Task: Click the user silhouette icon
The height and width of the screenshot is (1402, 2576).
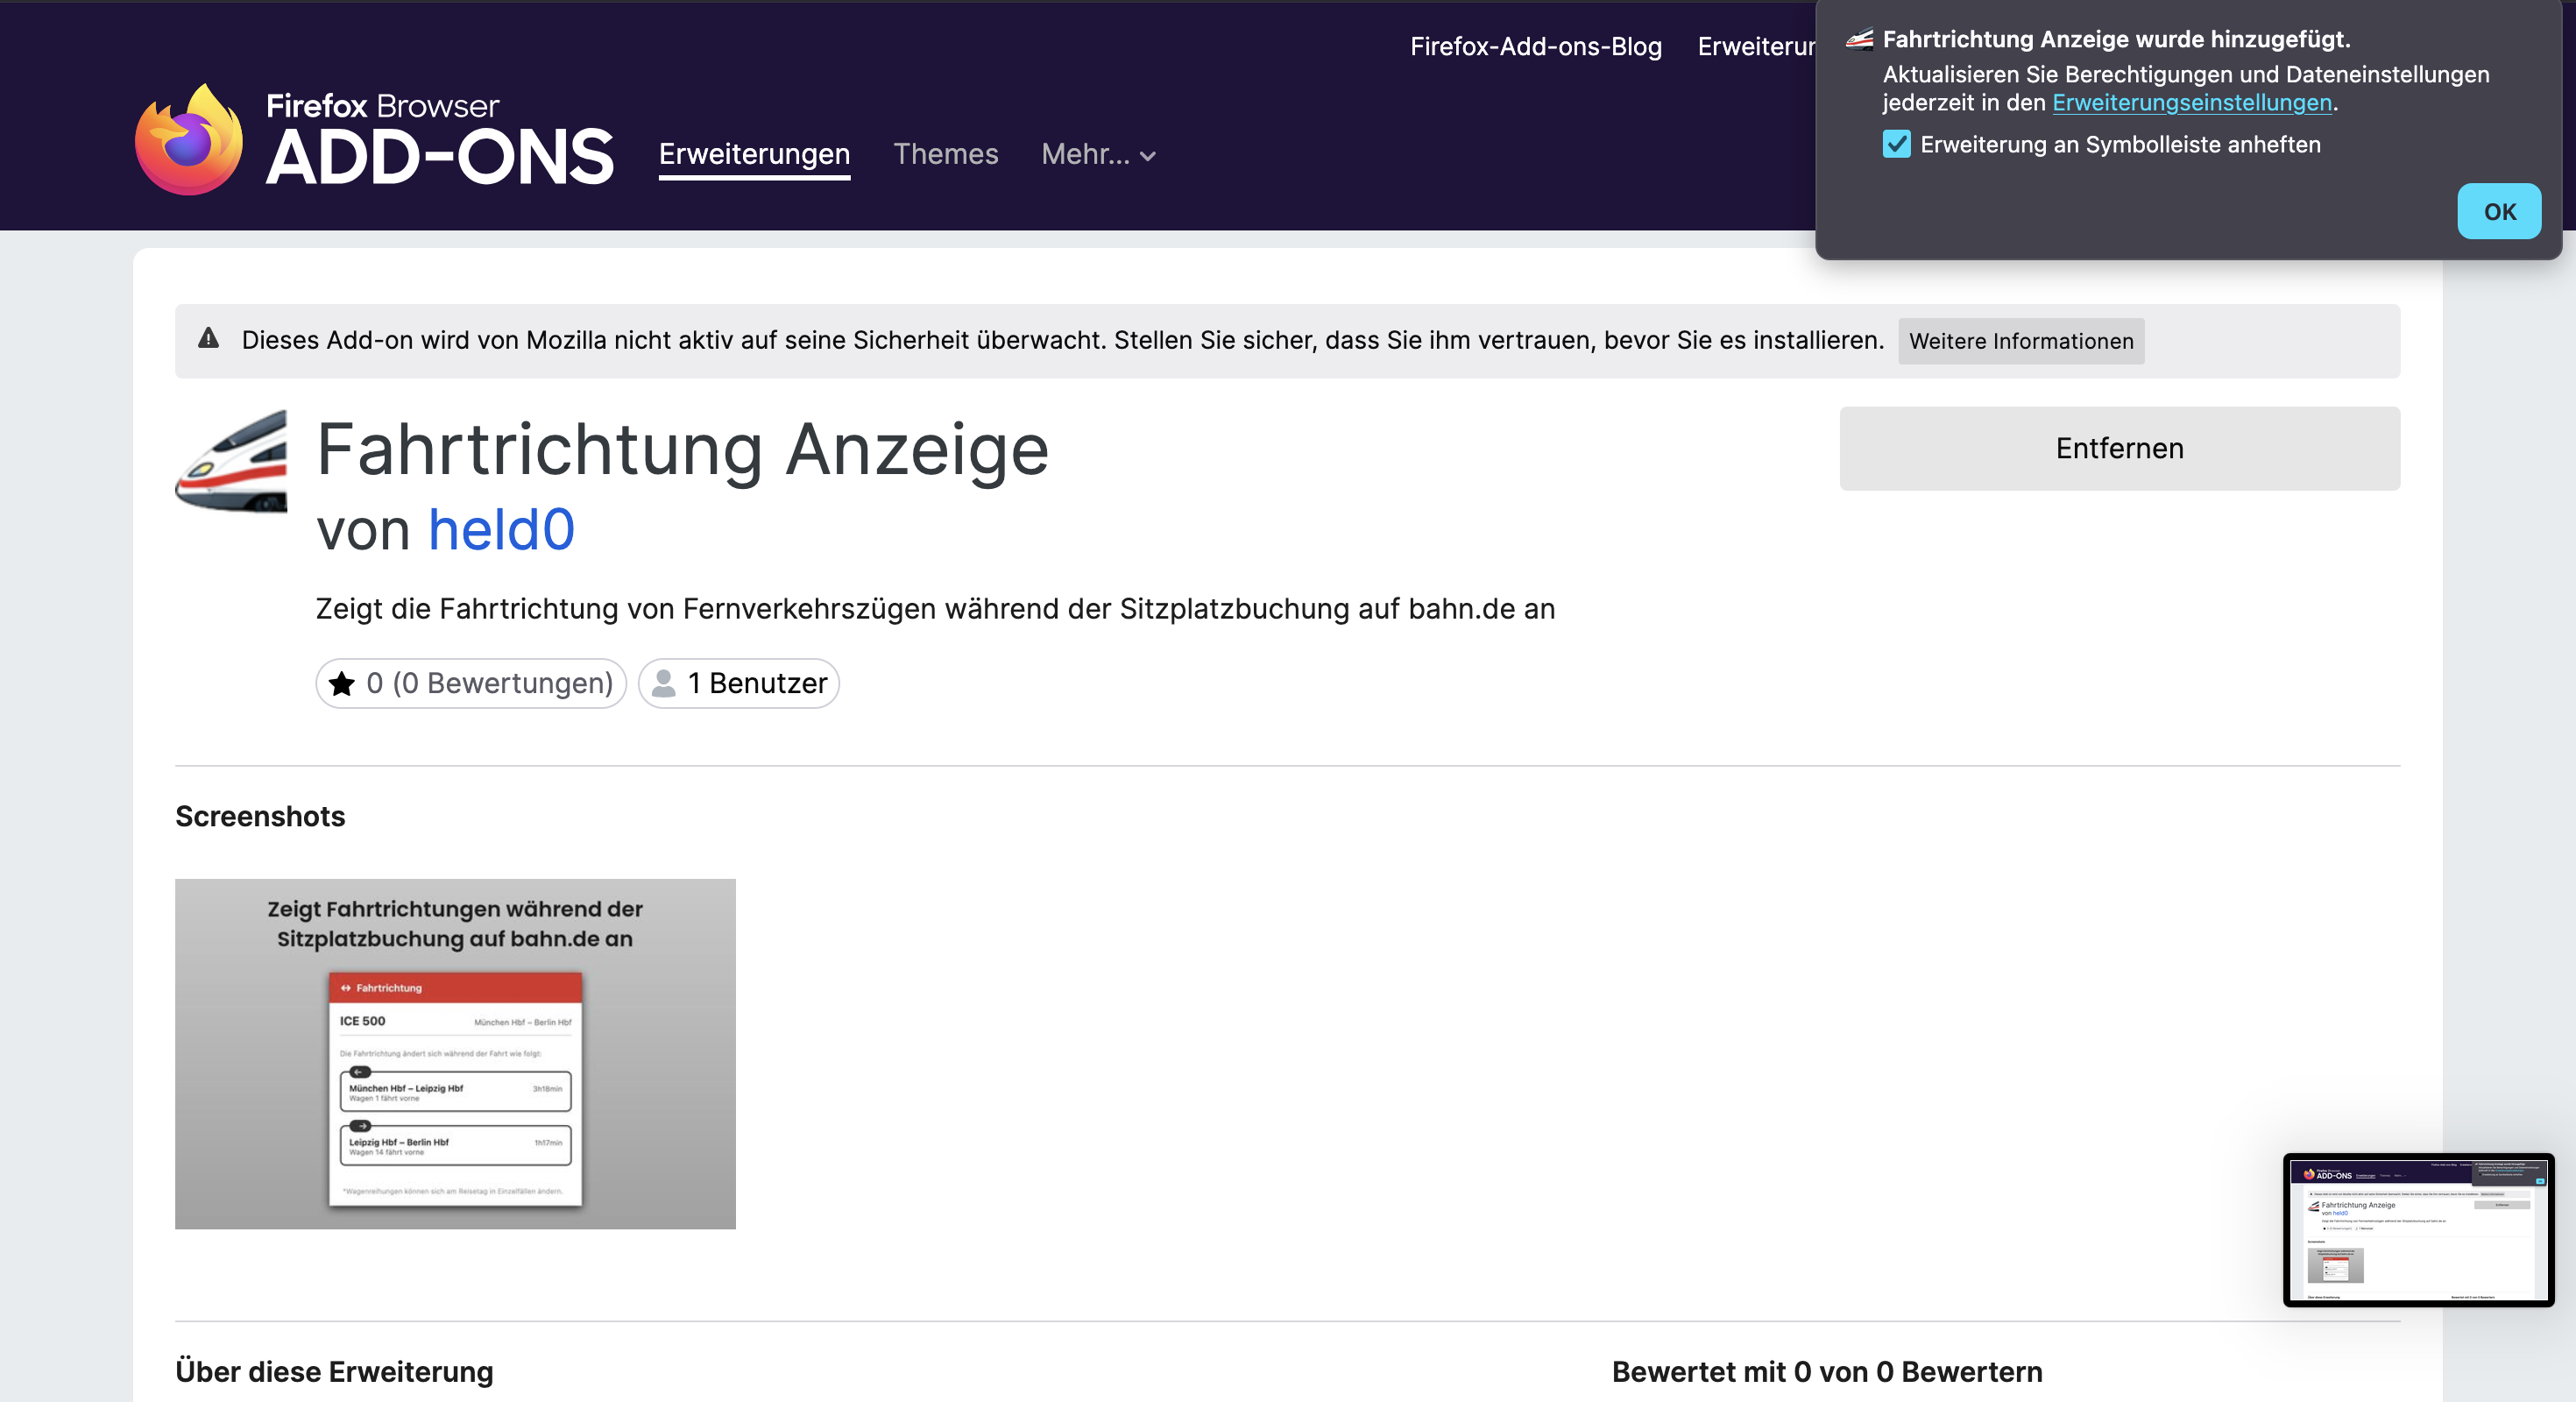Action: (663, 683)
